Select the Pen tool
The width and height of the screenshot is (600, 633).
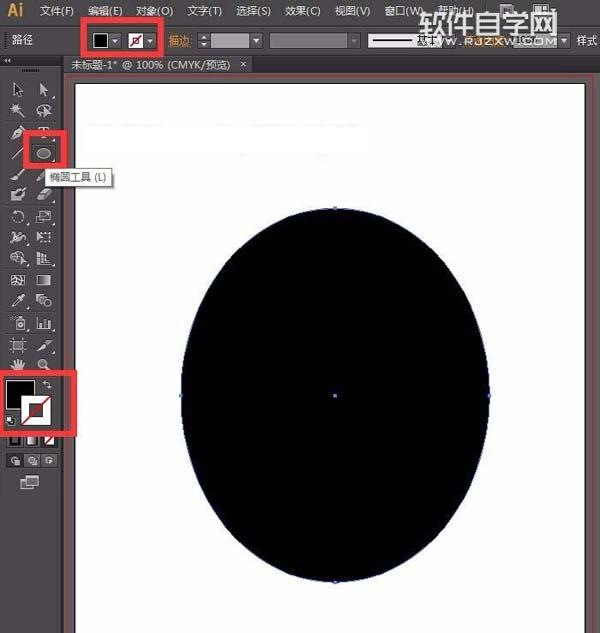coord(17,132)
